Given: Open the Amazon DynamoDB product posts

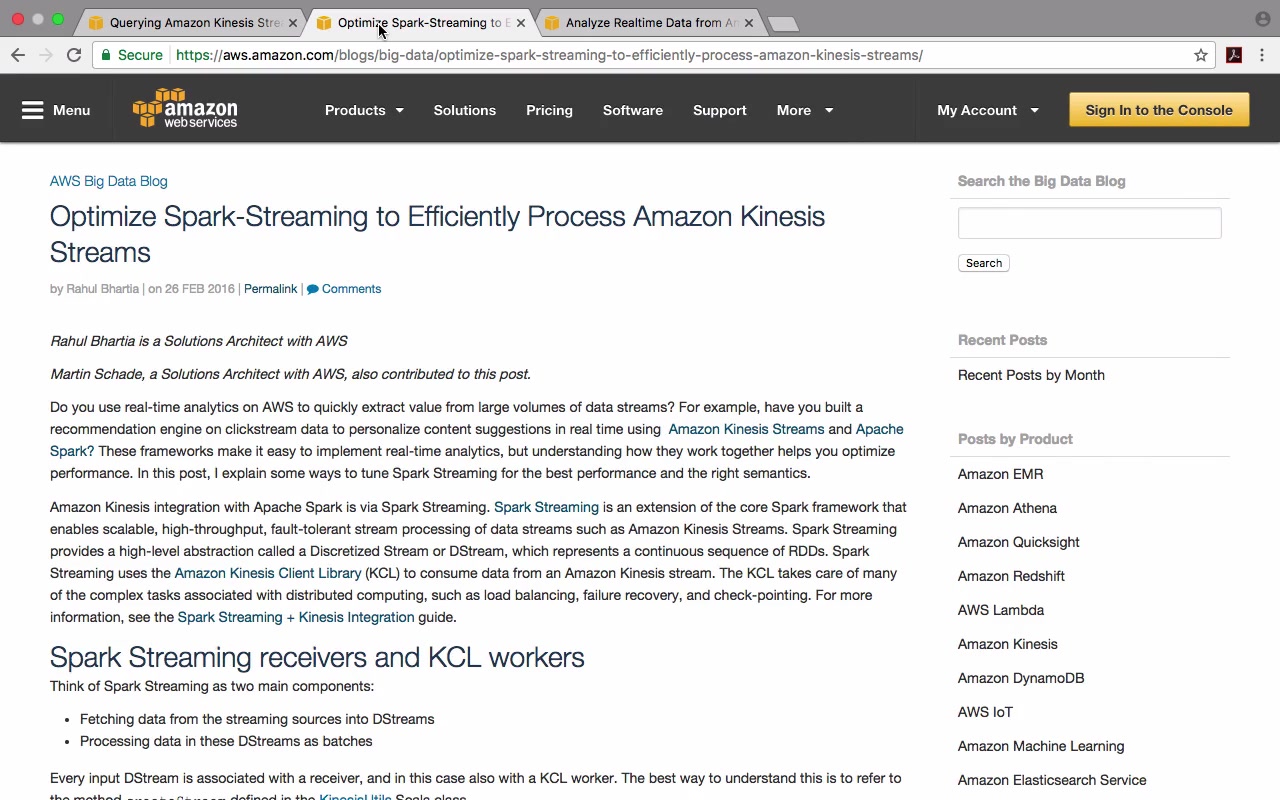Looking at the screenshot, I should pyautogui.click(x=1021, y=678).
